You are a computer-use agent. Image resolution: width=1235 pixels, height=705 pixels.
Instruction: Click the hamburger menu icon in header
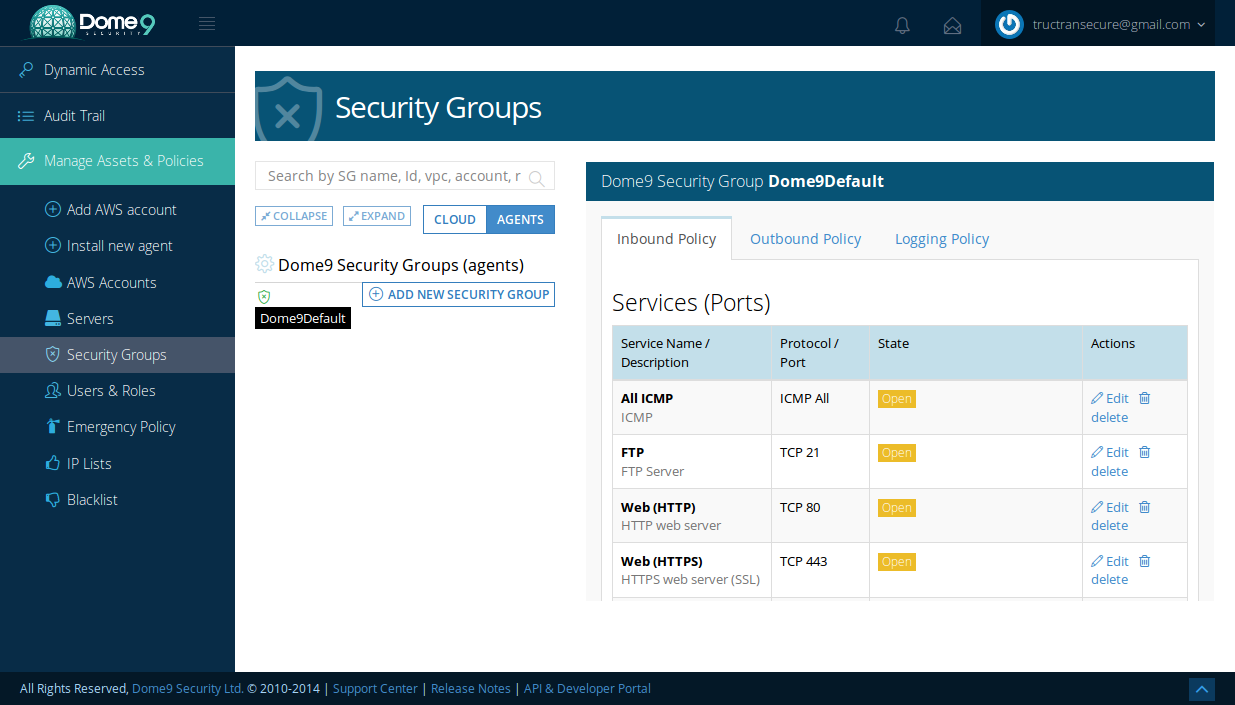(x=207, y=24)
